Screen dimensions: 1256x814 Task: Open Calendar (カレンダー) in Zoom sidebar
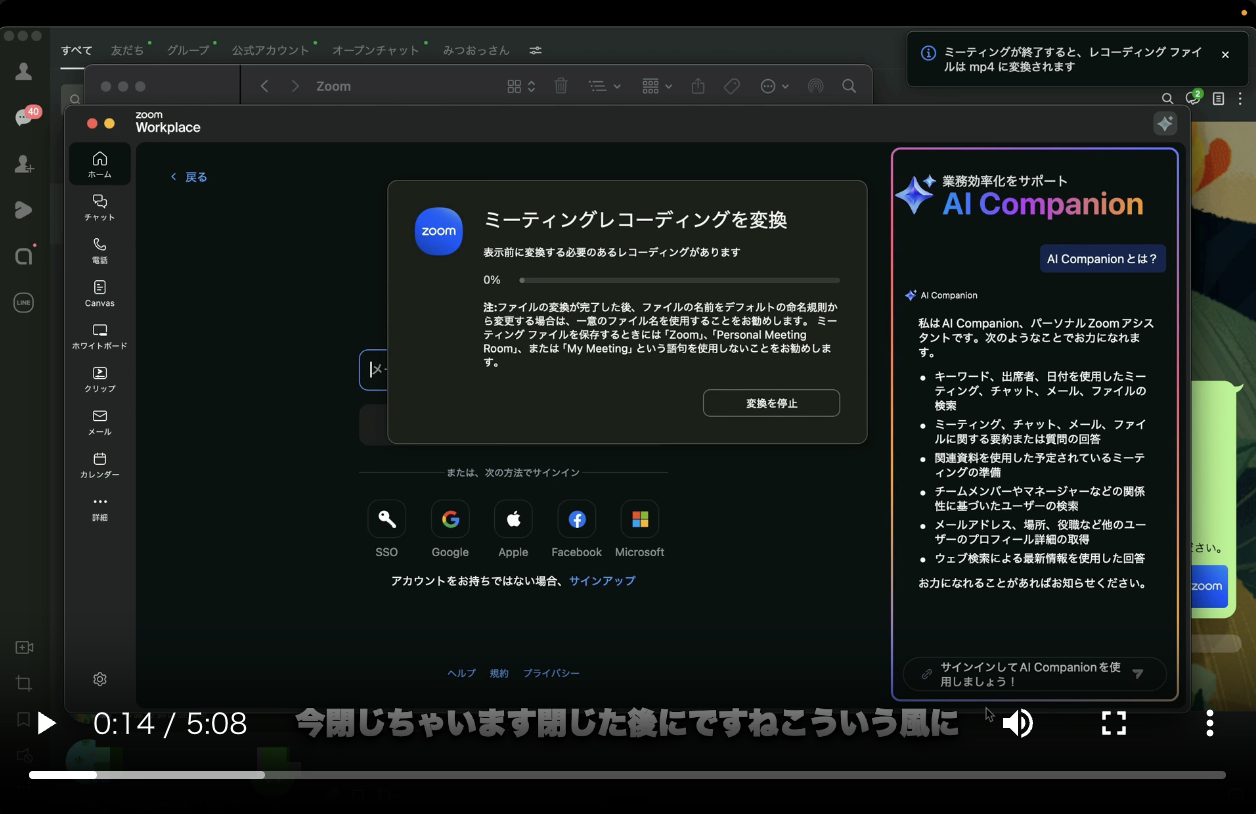pyautogui.click(x=100, y=465)
